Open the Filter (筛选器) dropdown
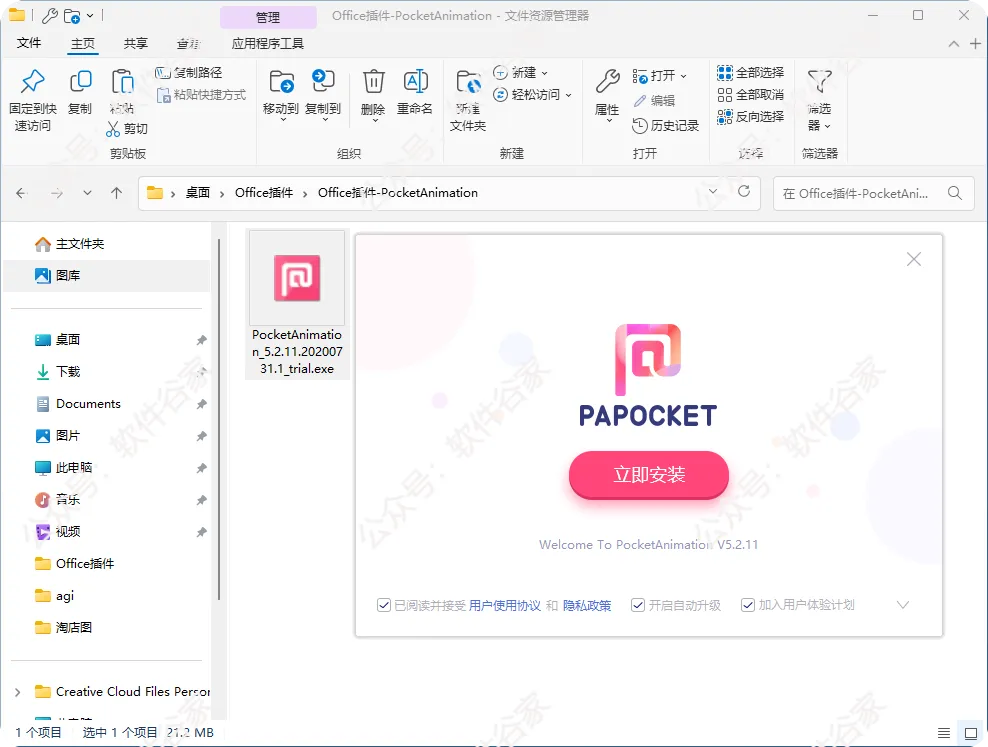The width and height of the screenshot is (988, 747). point(819,100)
